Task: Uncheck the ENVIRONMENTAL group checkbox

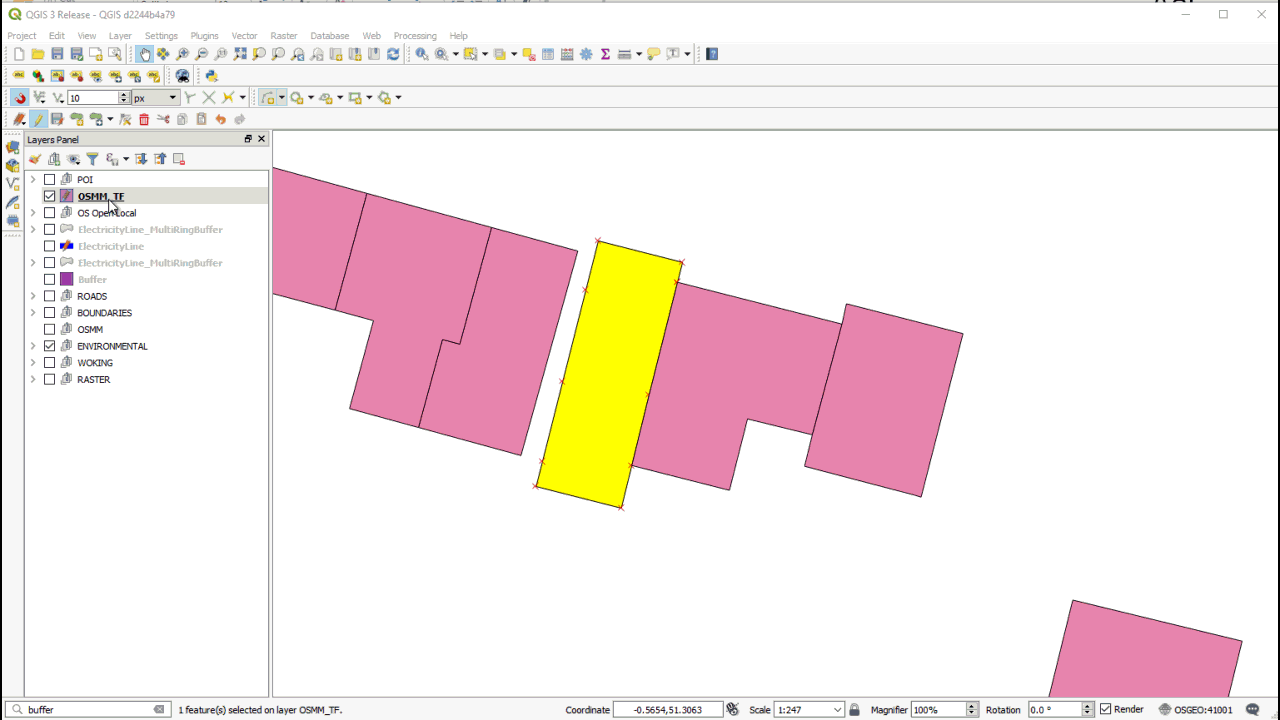Action: (x=49, y=346)
